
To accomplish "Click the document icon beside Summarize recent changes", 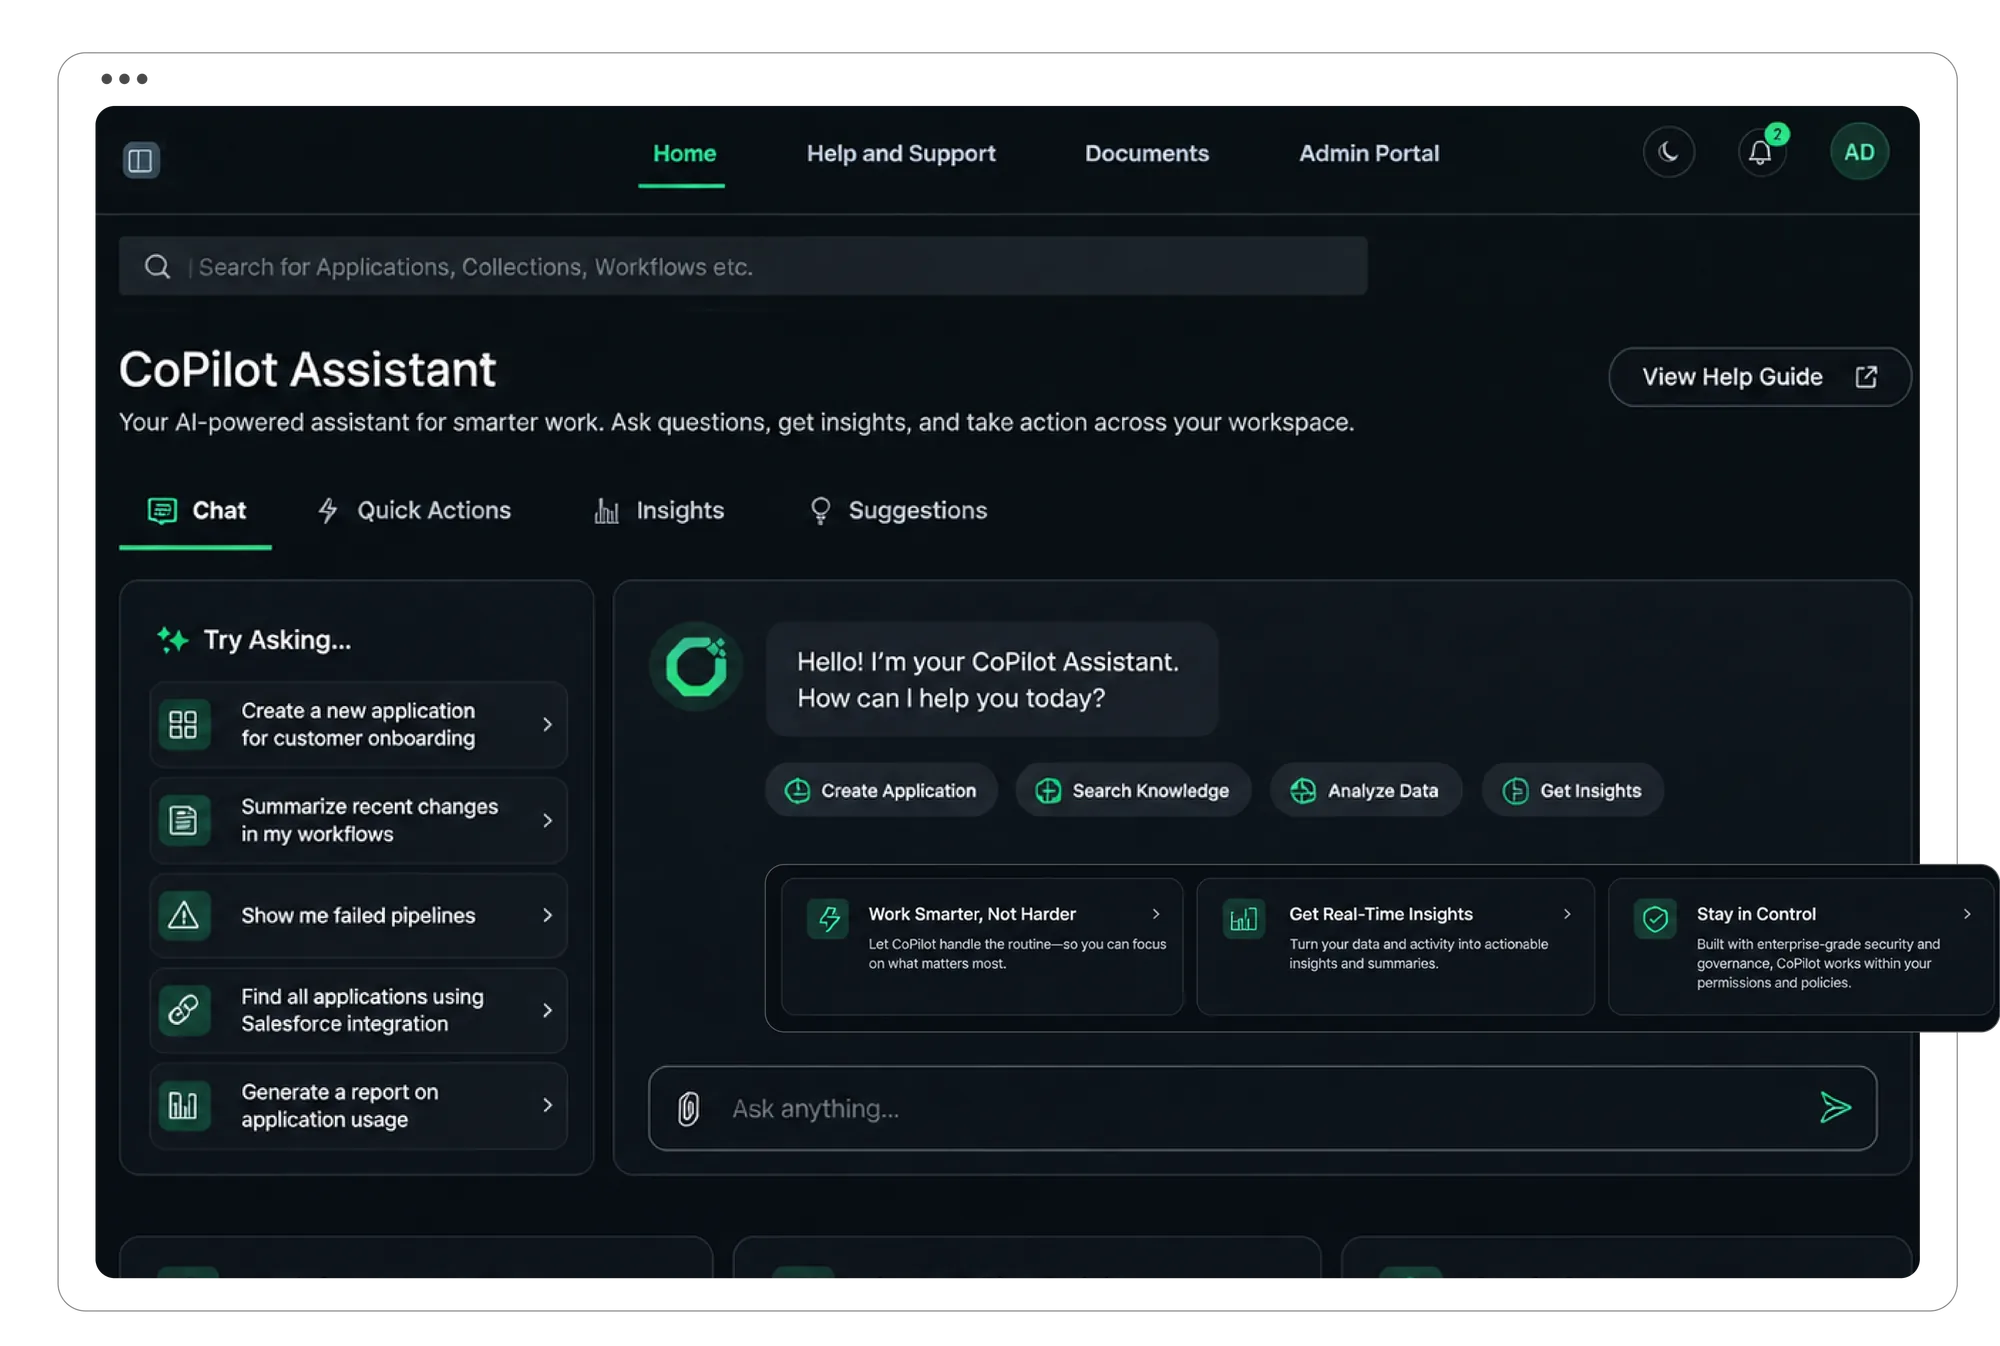I will click(x=184, y=820).
